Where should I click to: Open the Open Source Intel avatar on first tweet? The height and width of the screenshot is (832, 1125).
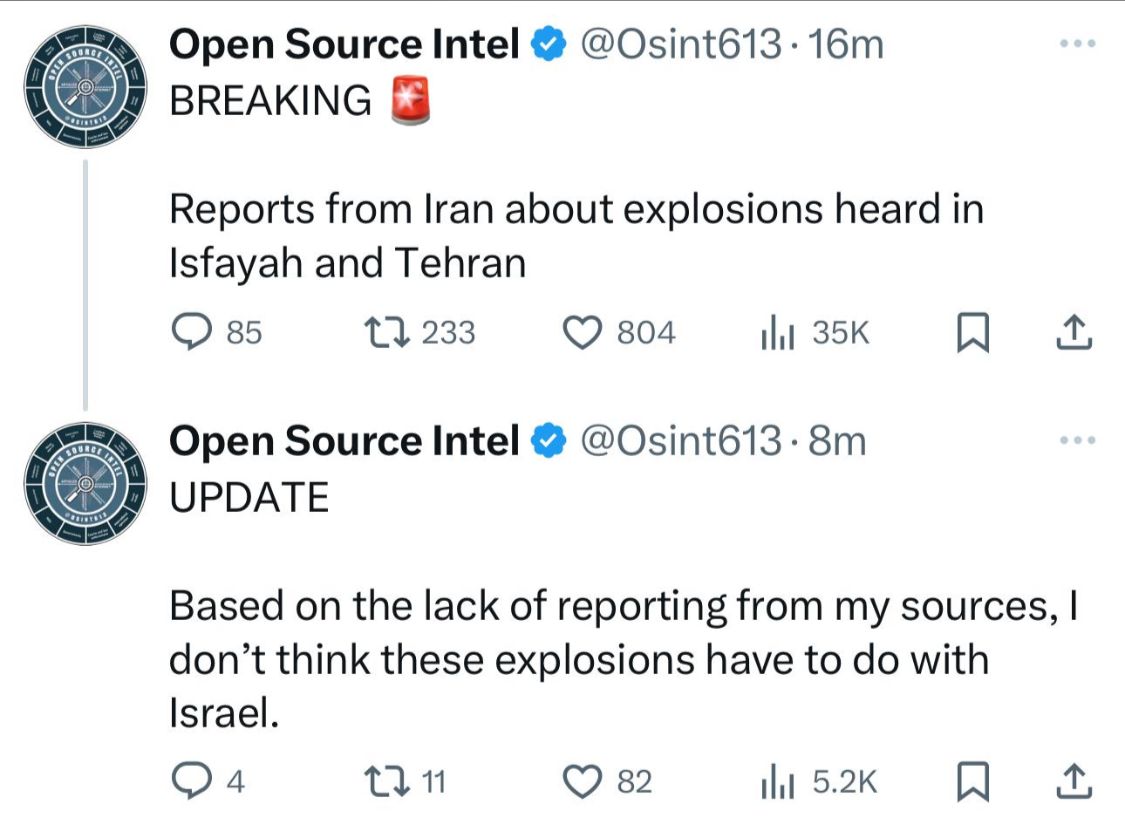pos(86,86)
